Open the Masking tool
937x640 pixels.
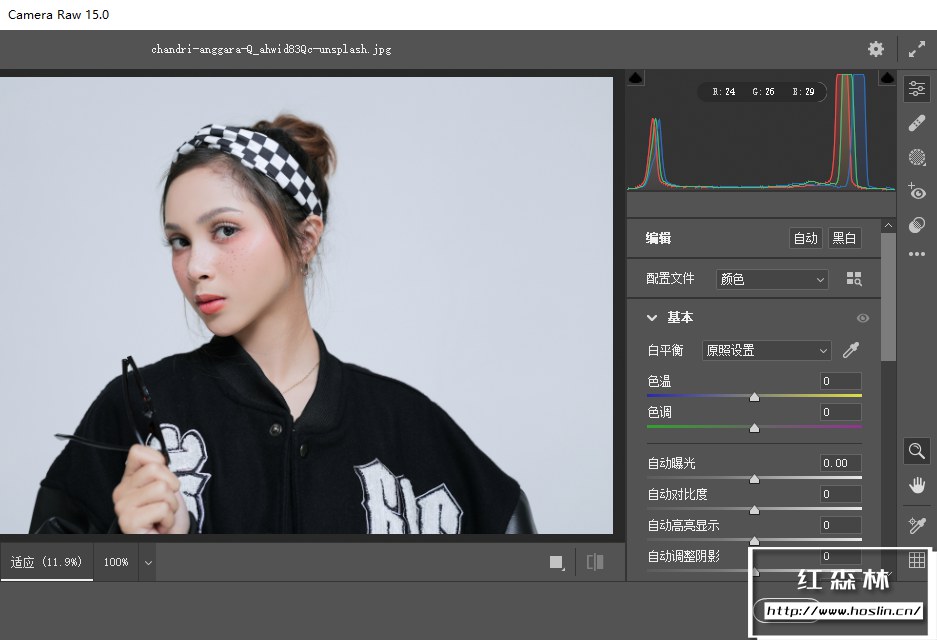[x=917, y=157]
